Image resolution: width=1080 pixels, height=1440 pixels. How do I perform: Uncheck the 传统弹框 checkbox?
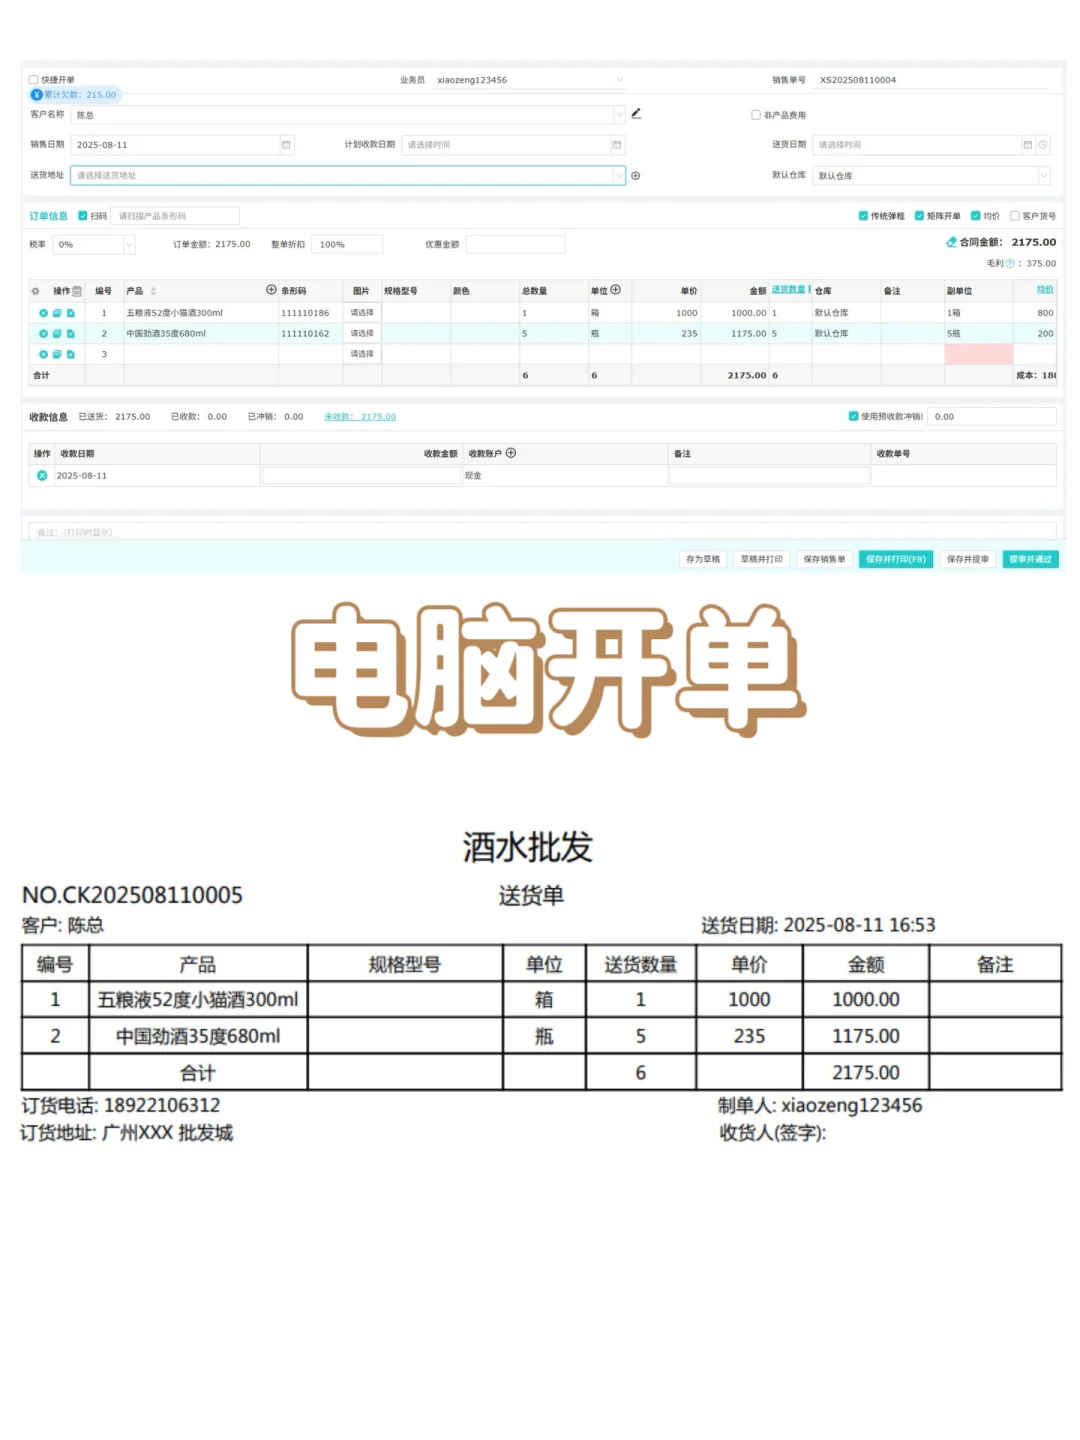pos(864,215)
